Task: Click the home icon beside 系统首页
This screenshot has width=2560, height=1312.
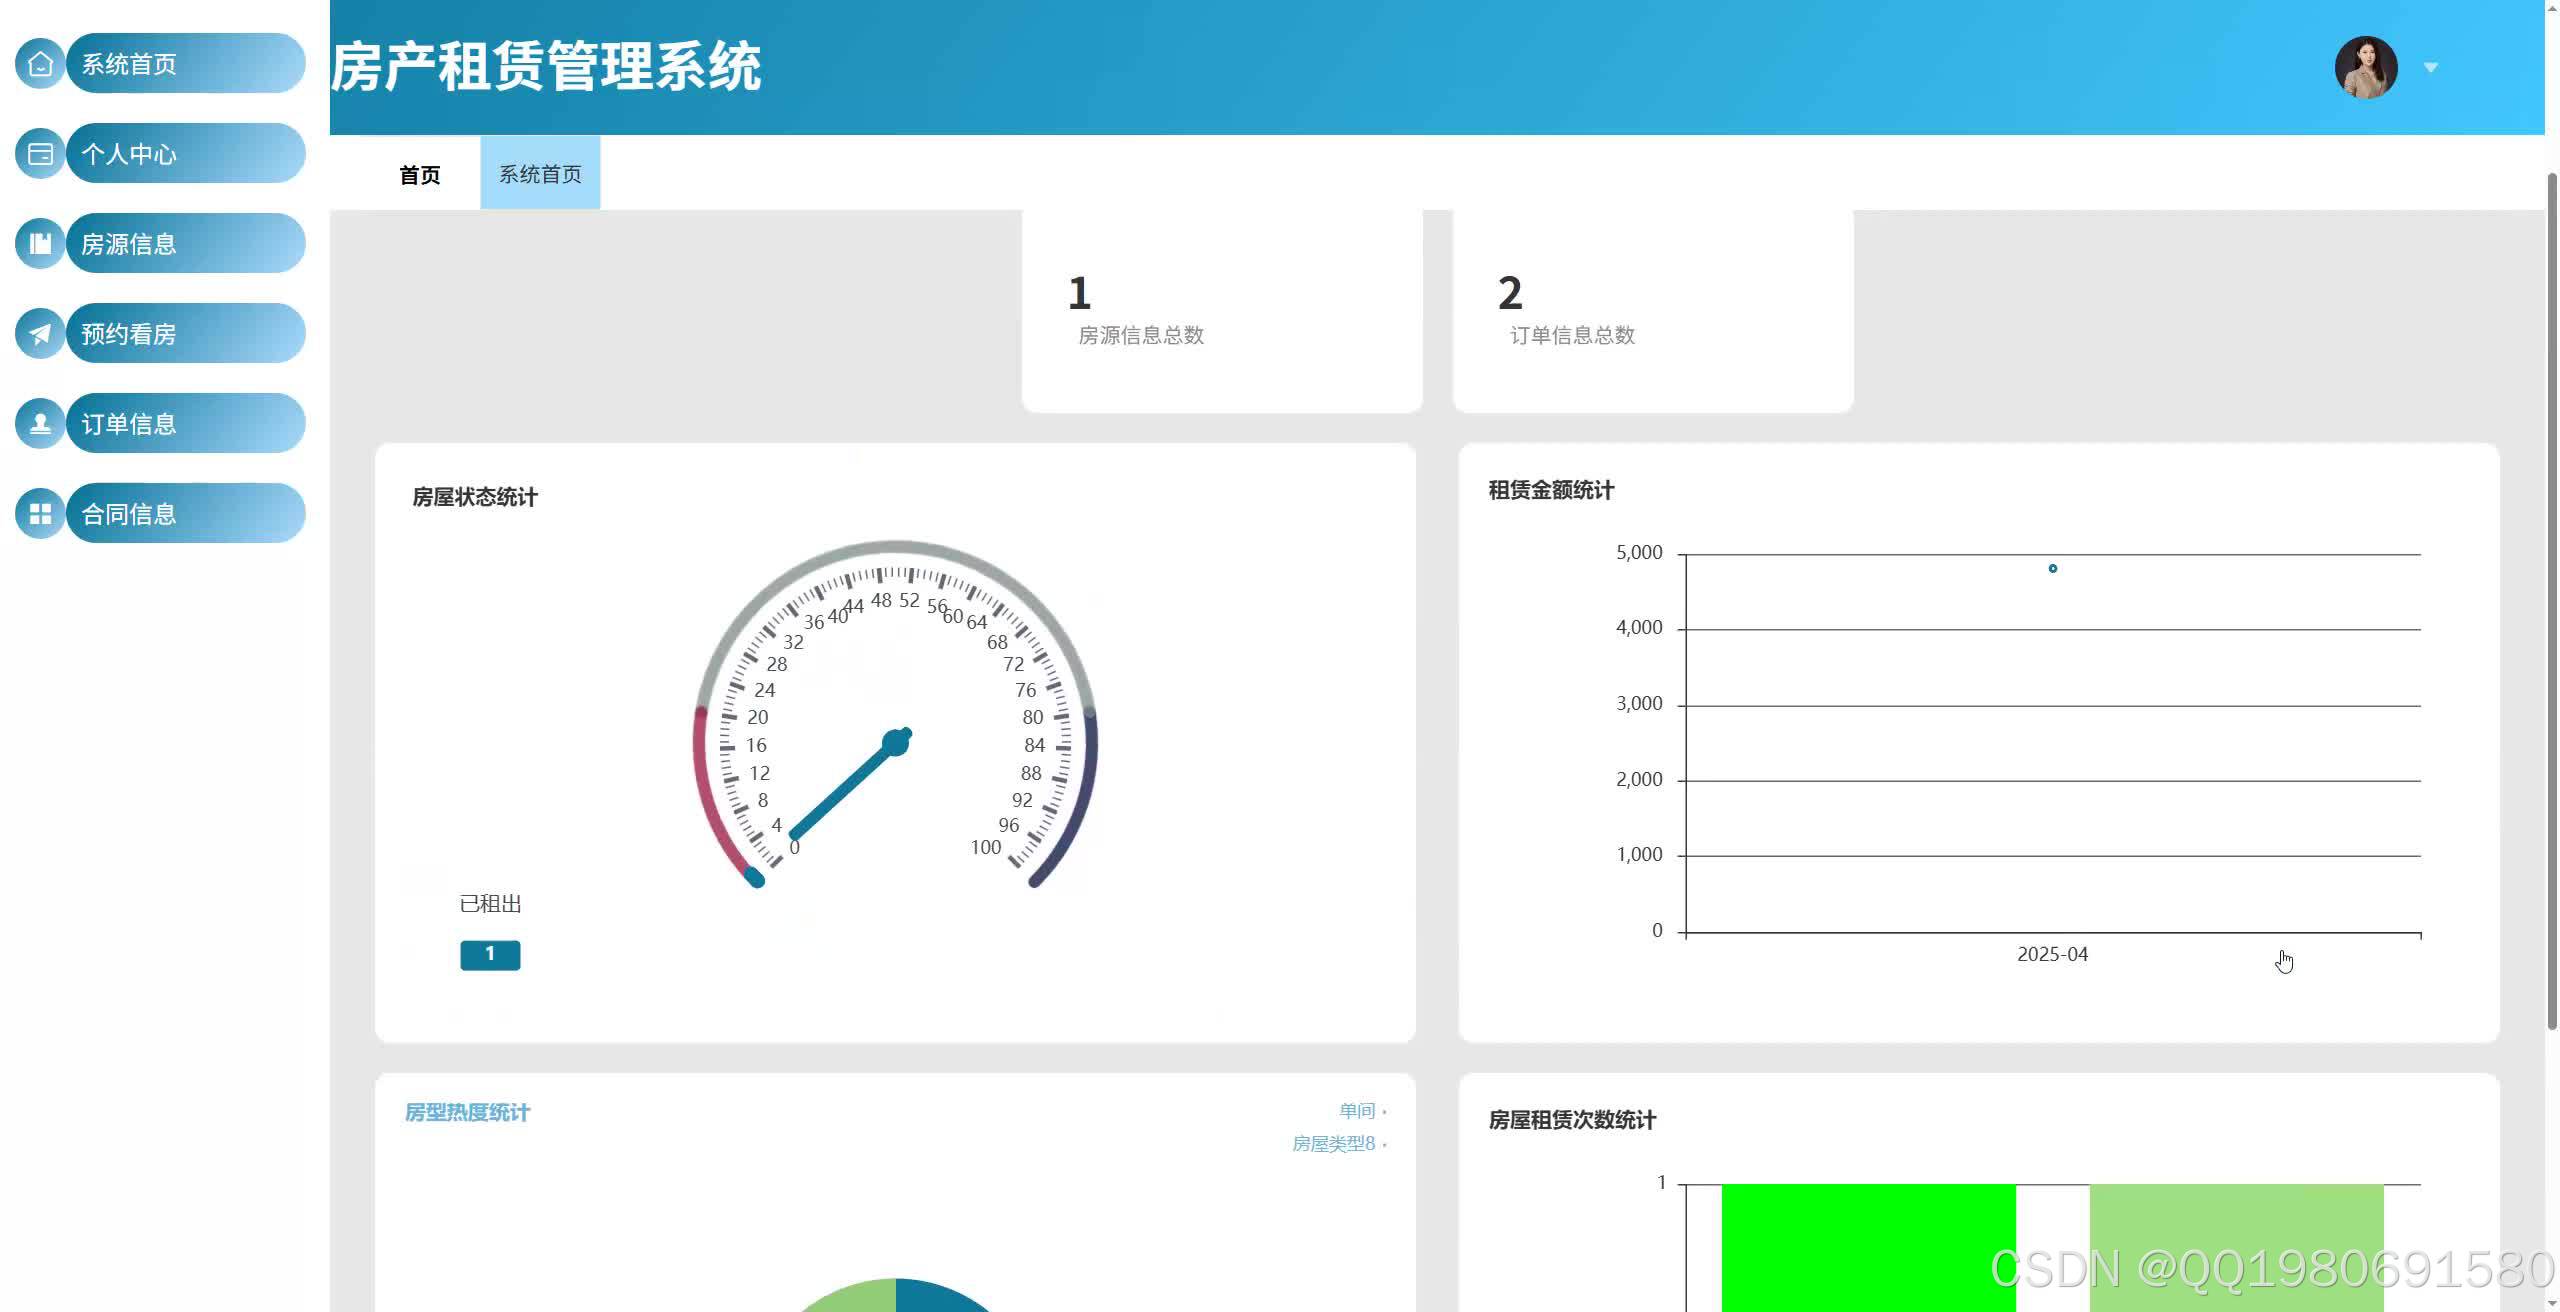Action: [x=40, y=64]
